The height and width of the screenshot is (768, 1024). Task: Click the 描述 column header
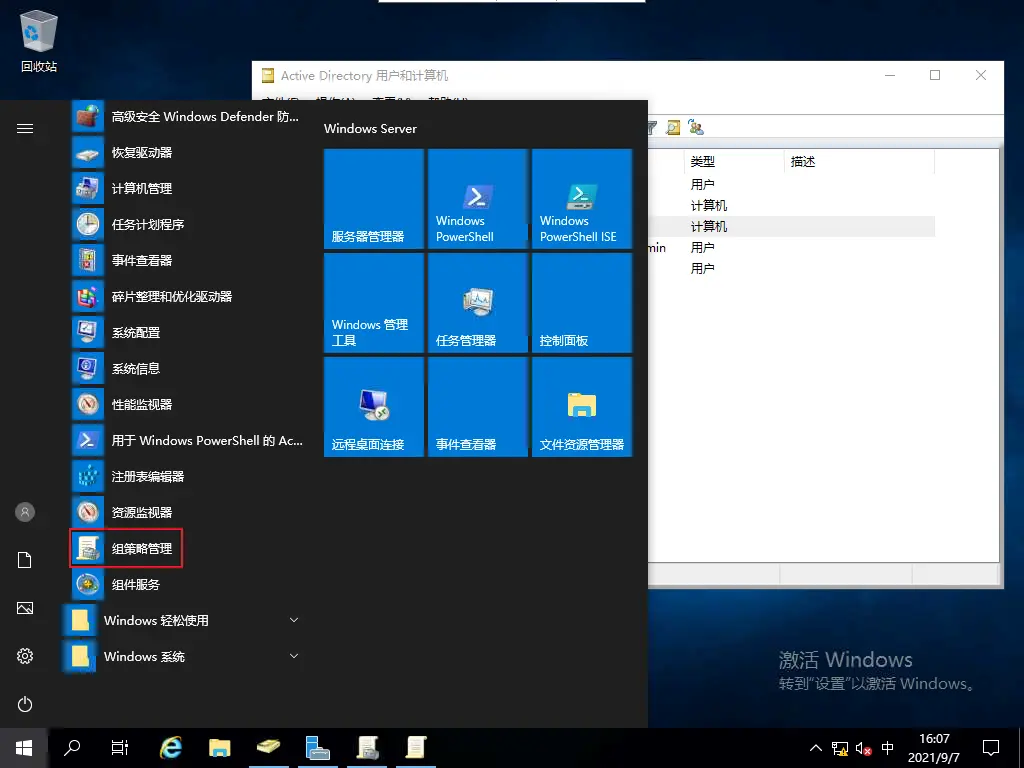(x=804, y=161)
